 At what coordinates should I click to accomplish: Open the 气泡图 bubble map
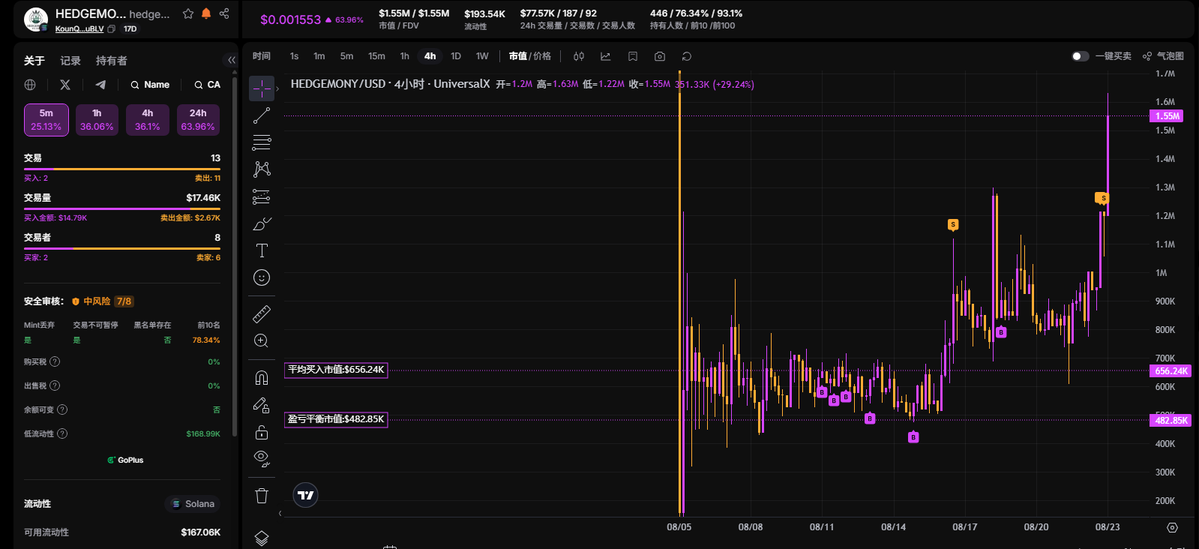pos(1162,56)
